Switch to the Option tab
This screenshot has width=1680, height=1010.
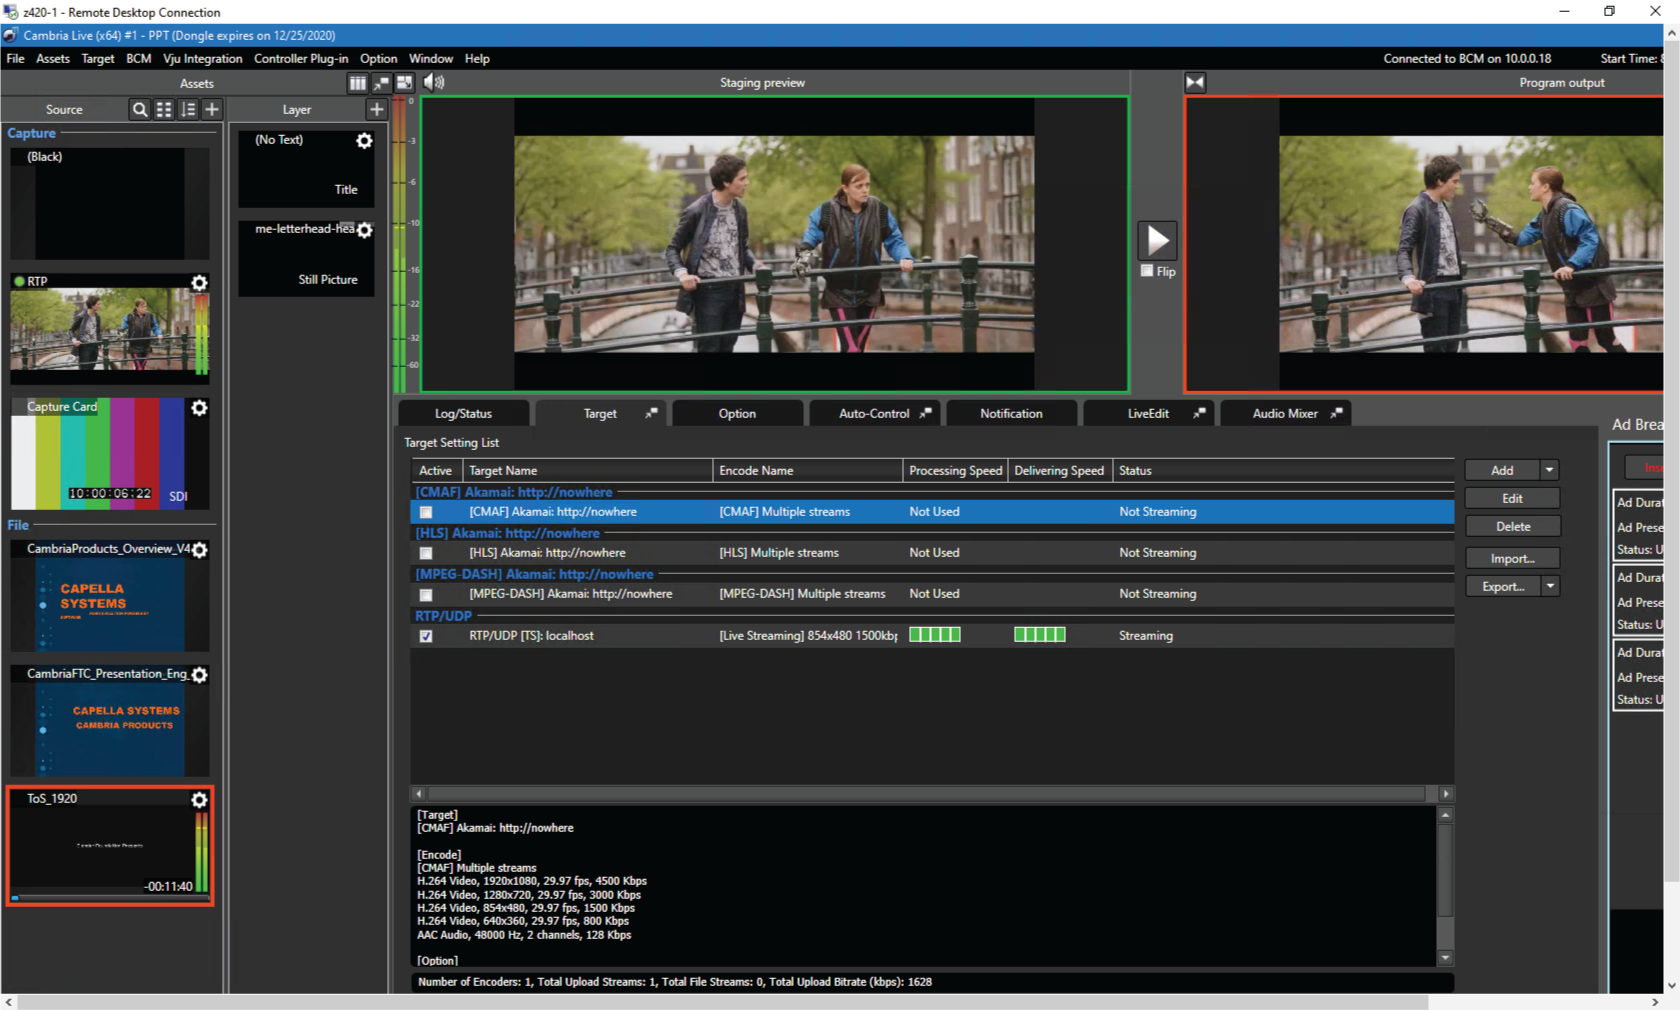(x=737, y=413)
